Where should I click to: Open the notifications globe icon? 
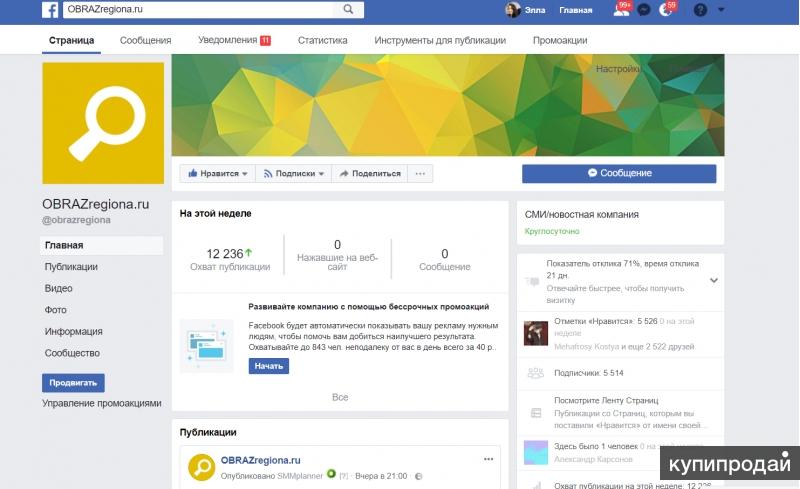pyautogui.click(x=665, y=10)
